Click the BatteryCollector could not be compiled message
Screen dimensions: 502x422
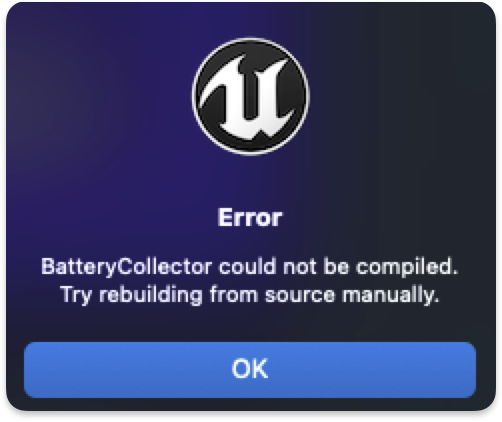click(250, 267)
